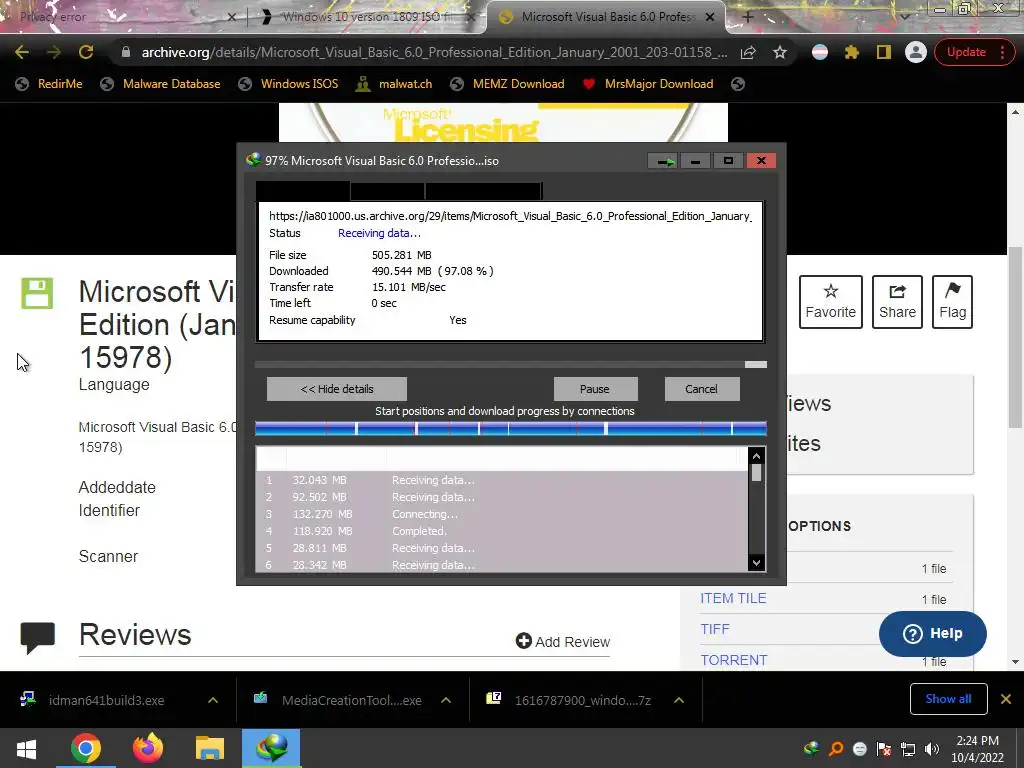Pause the IDM download
This screenshot has height=768, width=1024.
(x=595, y=389)
